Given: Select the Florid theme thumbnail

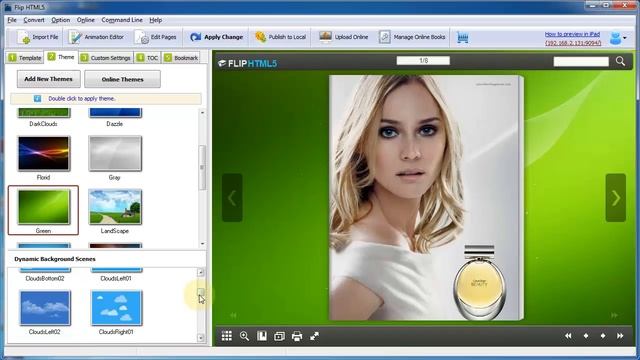Looking at the screenshot, I should pyautogui.click(x=44, y=154).
